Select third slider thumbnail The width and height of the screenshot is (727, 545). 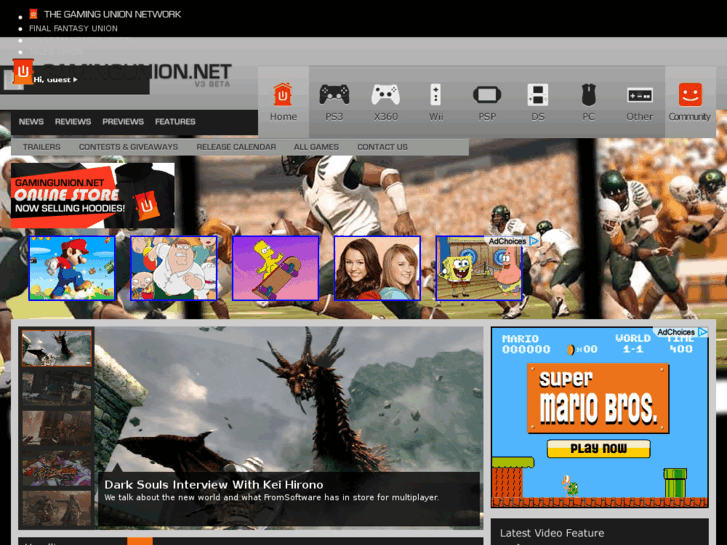point(57,428)
